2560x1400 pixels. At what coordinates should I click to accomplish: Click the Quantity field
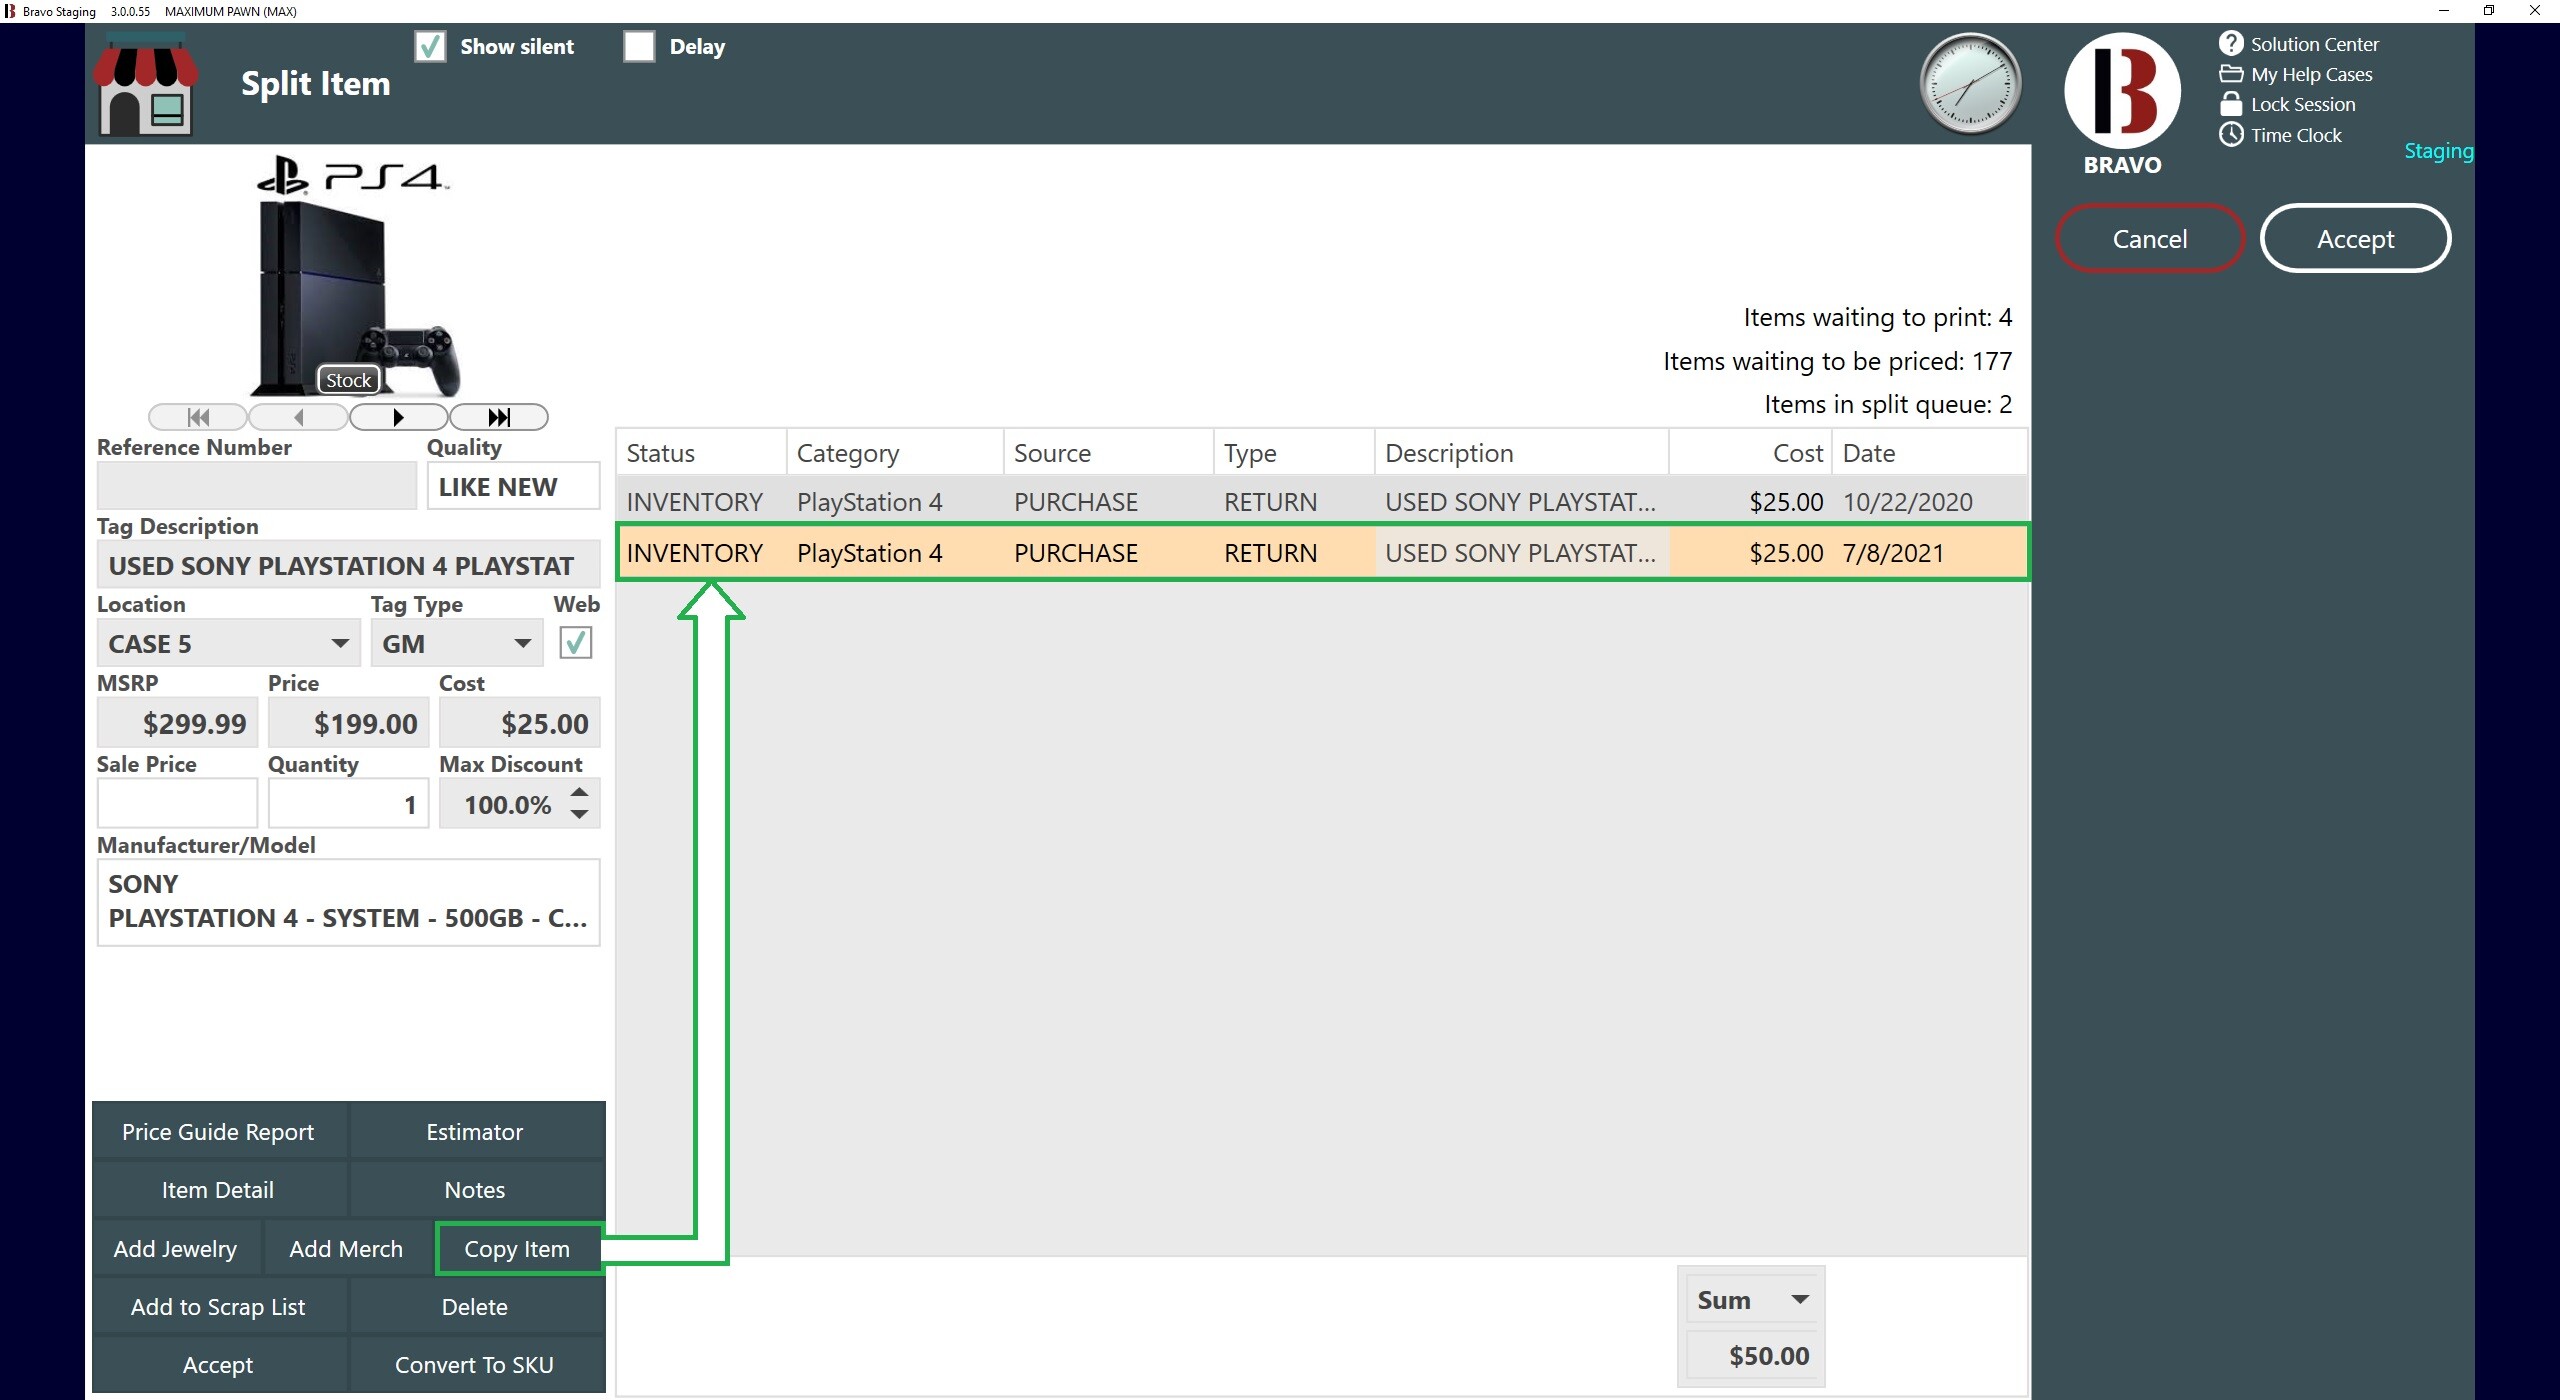pyautogui.click(x=348, y=804)
